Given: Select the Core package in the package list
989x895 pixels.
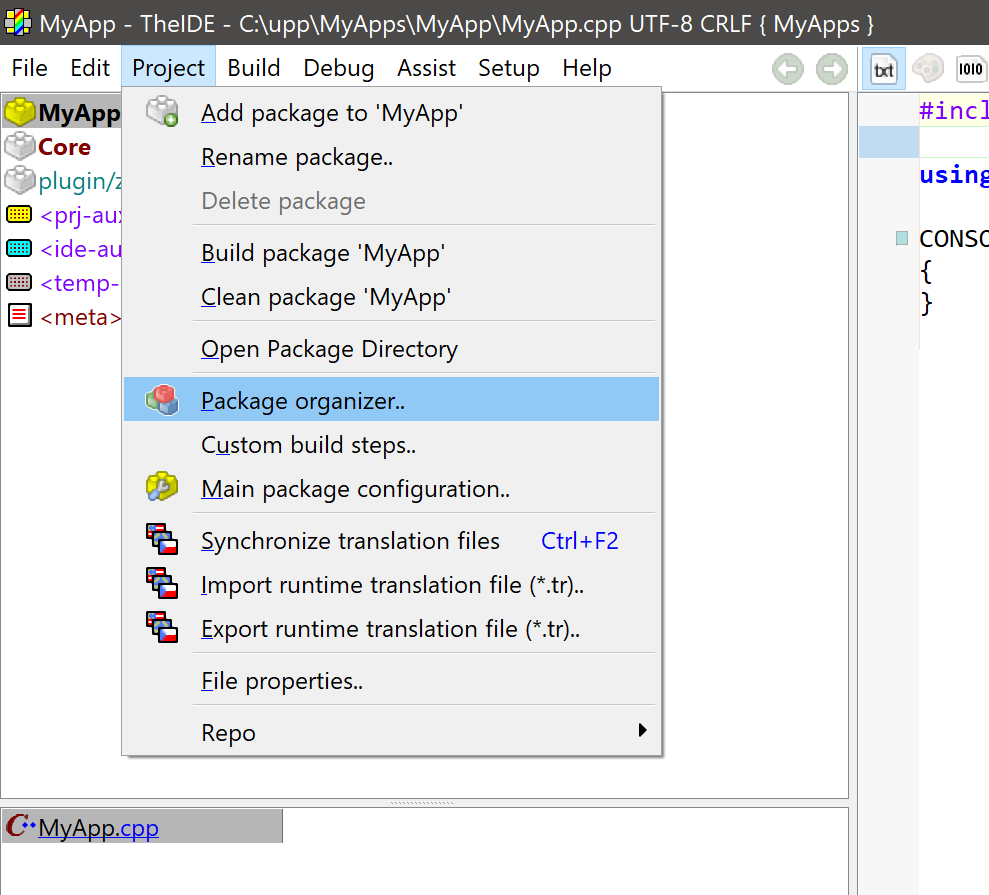Looking at the screenshot, I should 64,147.
